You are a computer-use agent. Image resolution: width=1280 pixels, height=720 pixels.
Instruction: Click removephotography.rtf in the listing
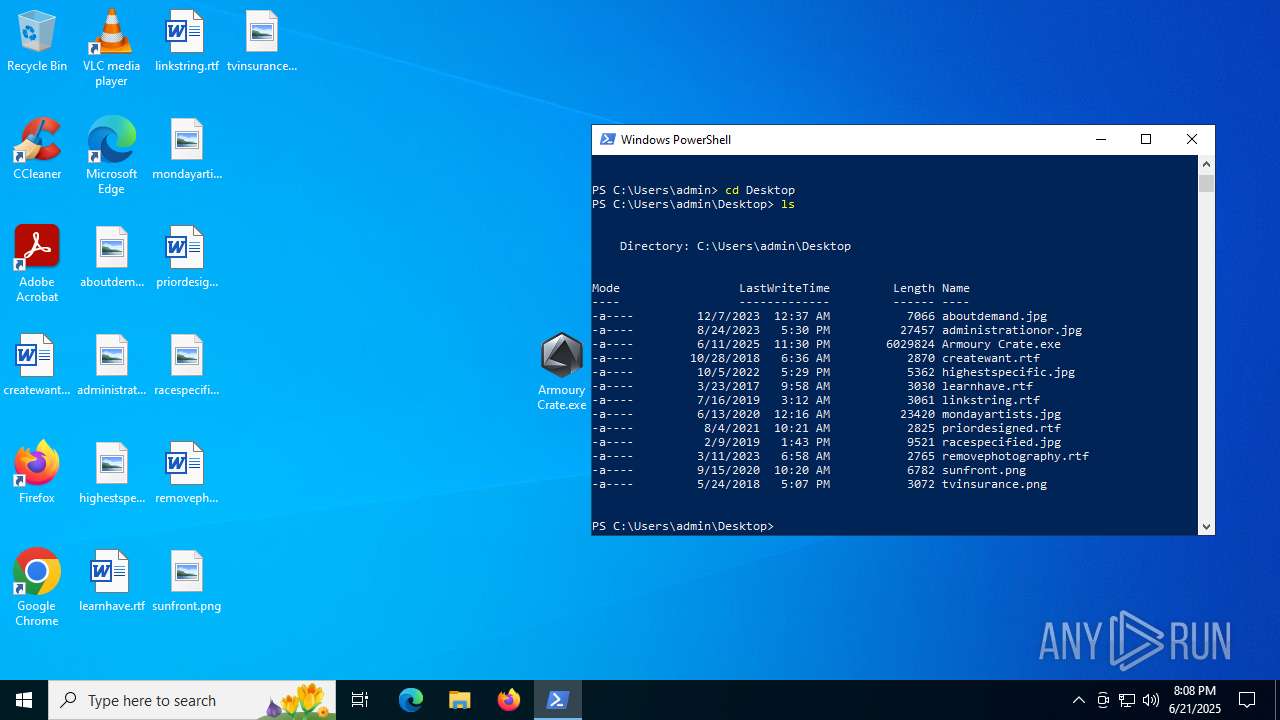(1015, 456)
